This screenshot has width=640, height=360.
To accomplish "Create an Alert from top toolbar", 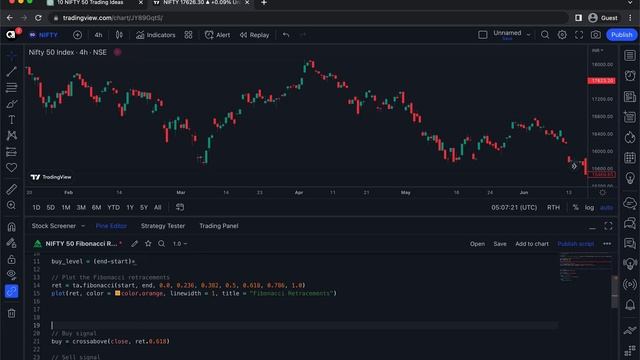I will pos(217,35).
